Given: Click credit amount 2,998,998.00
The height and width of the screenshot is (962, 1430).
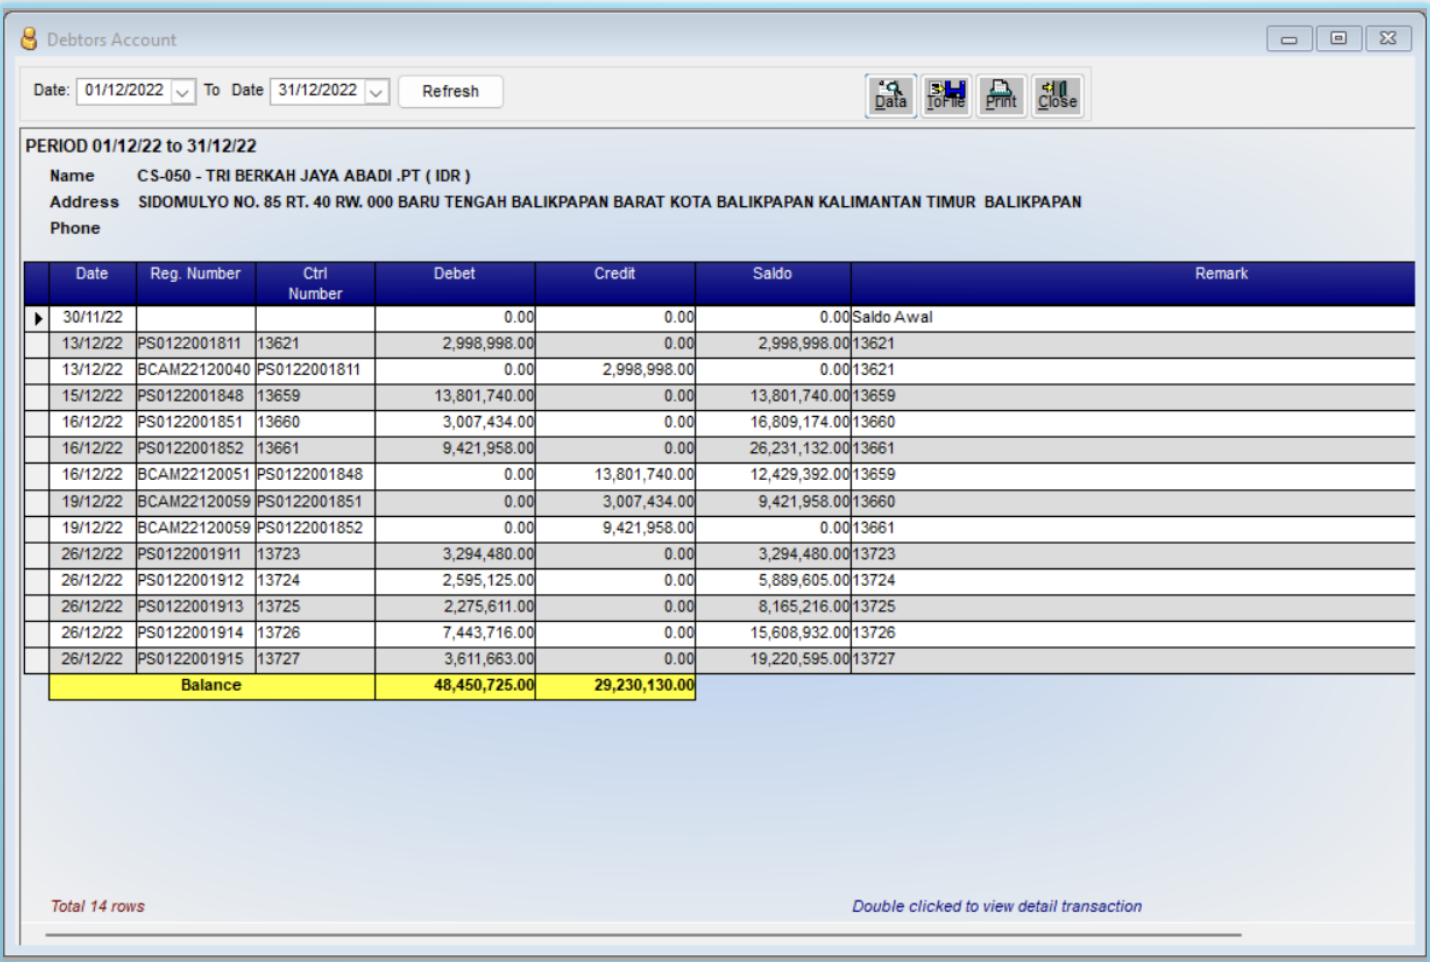Looking at the screenshot, I should point(615,369).
